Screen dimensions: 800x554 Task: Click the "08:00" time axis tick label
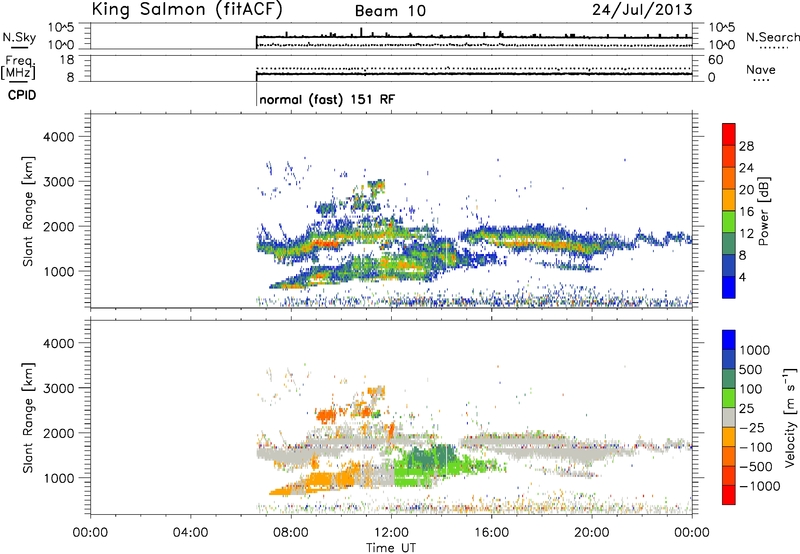(x=291, y=533)
